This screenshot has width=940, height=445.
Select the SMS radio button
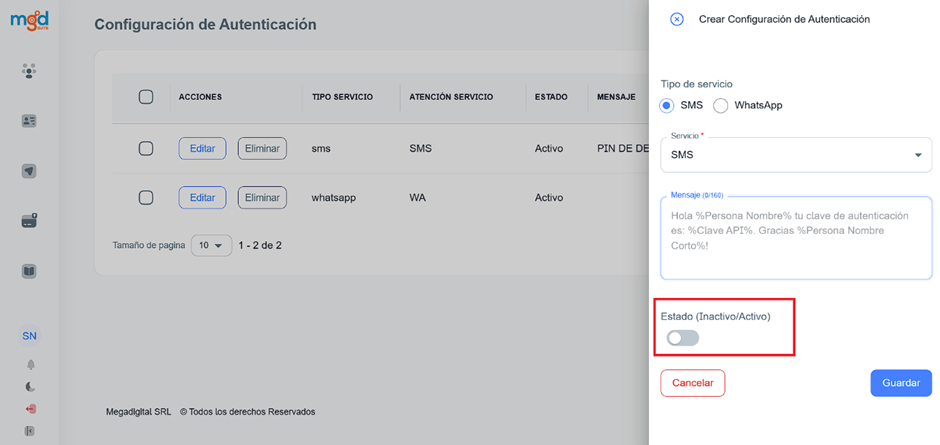pyautogui.click(x=668, y=105)
